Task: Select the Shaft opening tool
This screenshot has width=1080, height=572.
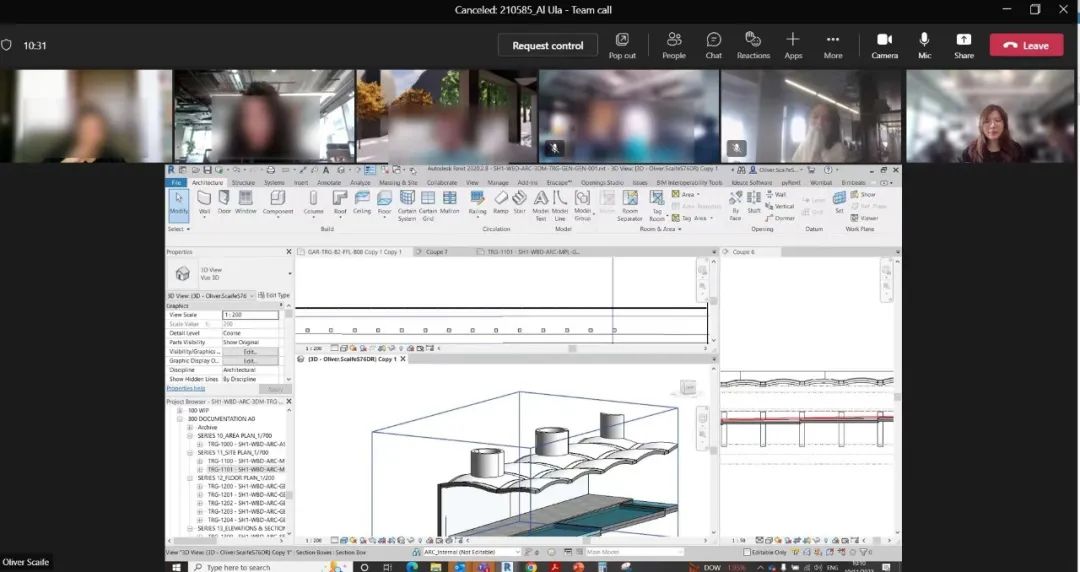Action: [x=754, y=203]
